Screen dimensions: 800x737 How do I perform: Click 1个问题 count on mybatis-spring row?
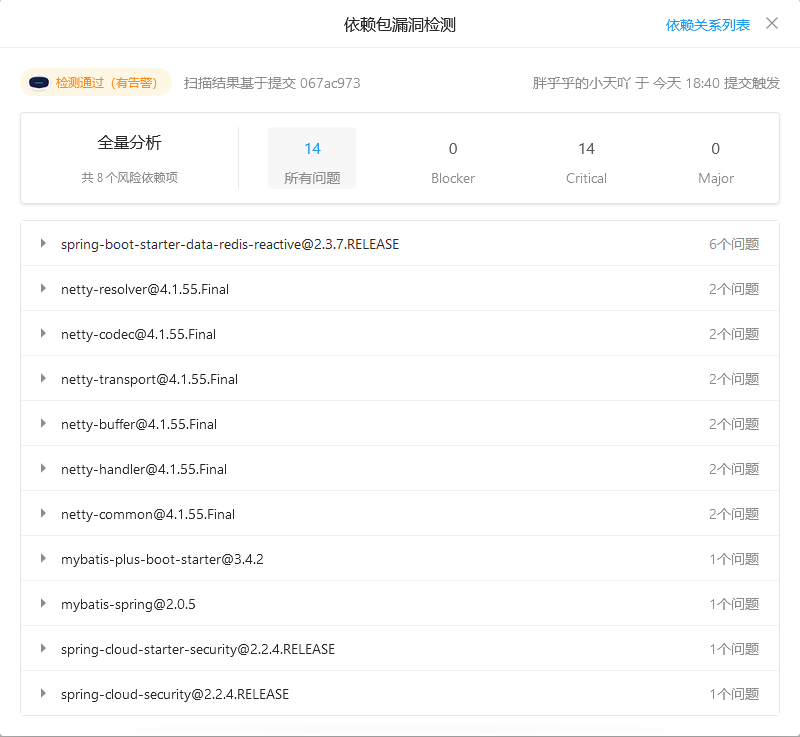pos(734,604)
